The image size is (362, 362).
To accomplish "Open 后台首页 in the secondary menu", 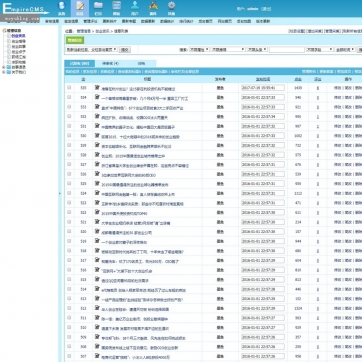I will click(x=206, y=21).
